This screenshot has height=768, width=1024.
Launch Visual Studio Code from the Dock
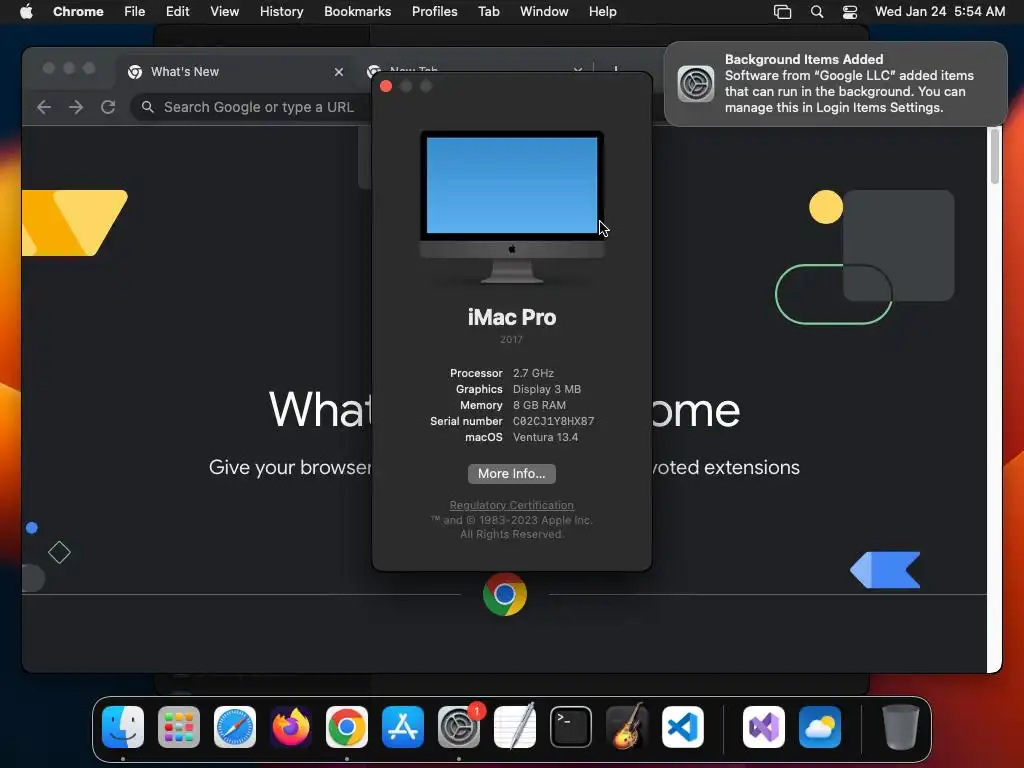[x=682, y=727]
